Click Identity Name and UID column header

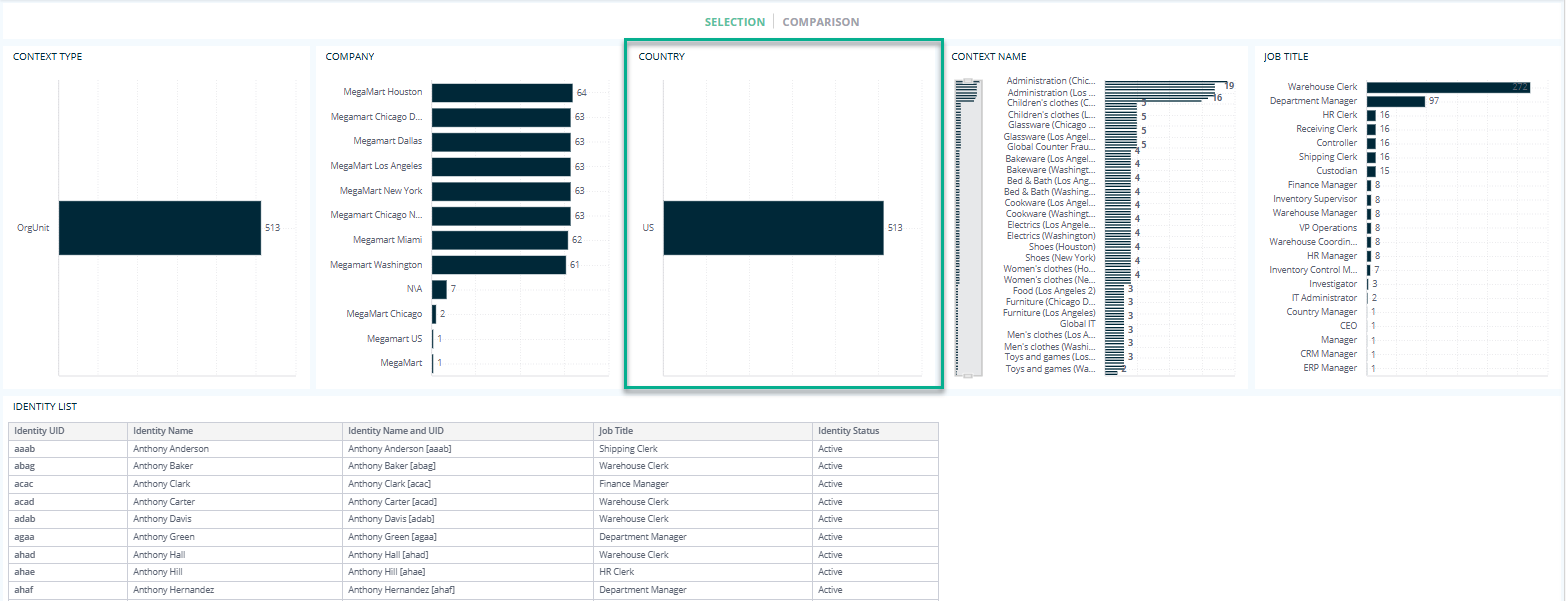coord(468,431)
